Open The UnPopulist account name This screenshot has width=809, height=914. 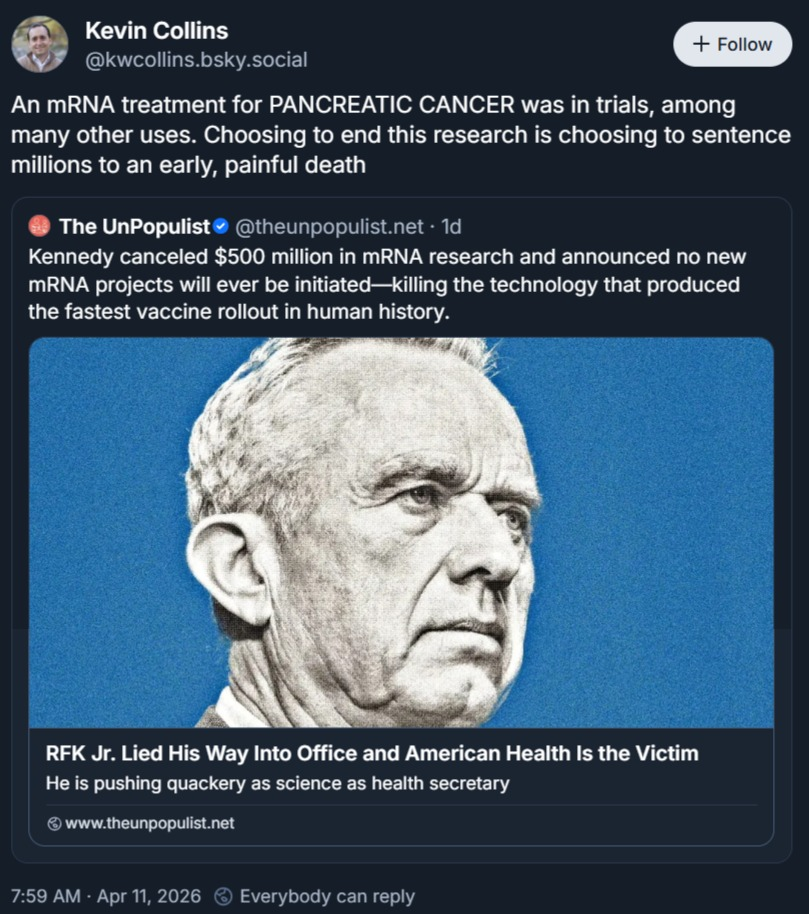click(135, 226)
